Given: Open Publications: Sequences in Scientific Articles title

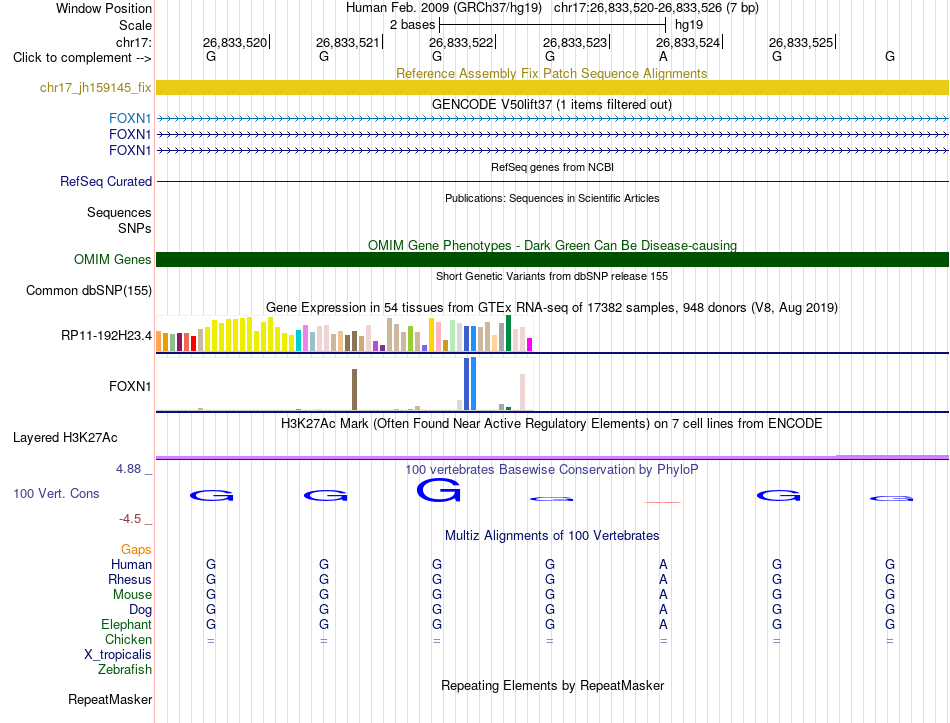Looking at the screenshot, I should click(552, 198).
